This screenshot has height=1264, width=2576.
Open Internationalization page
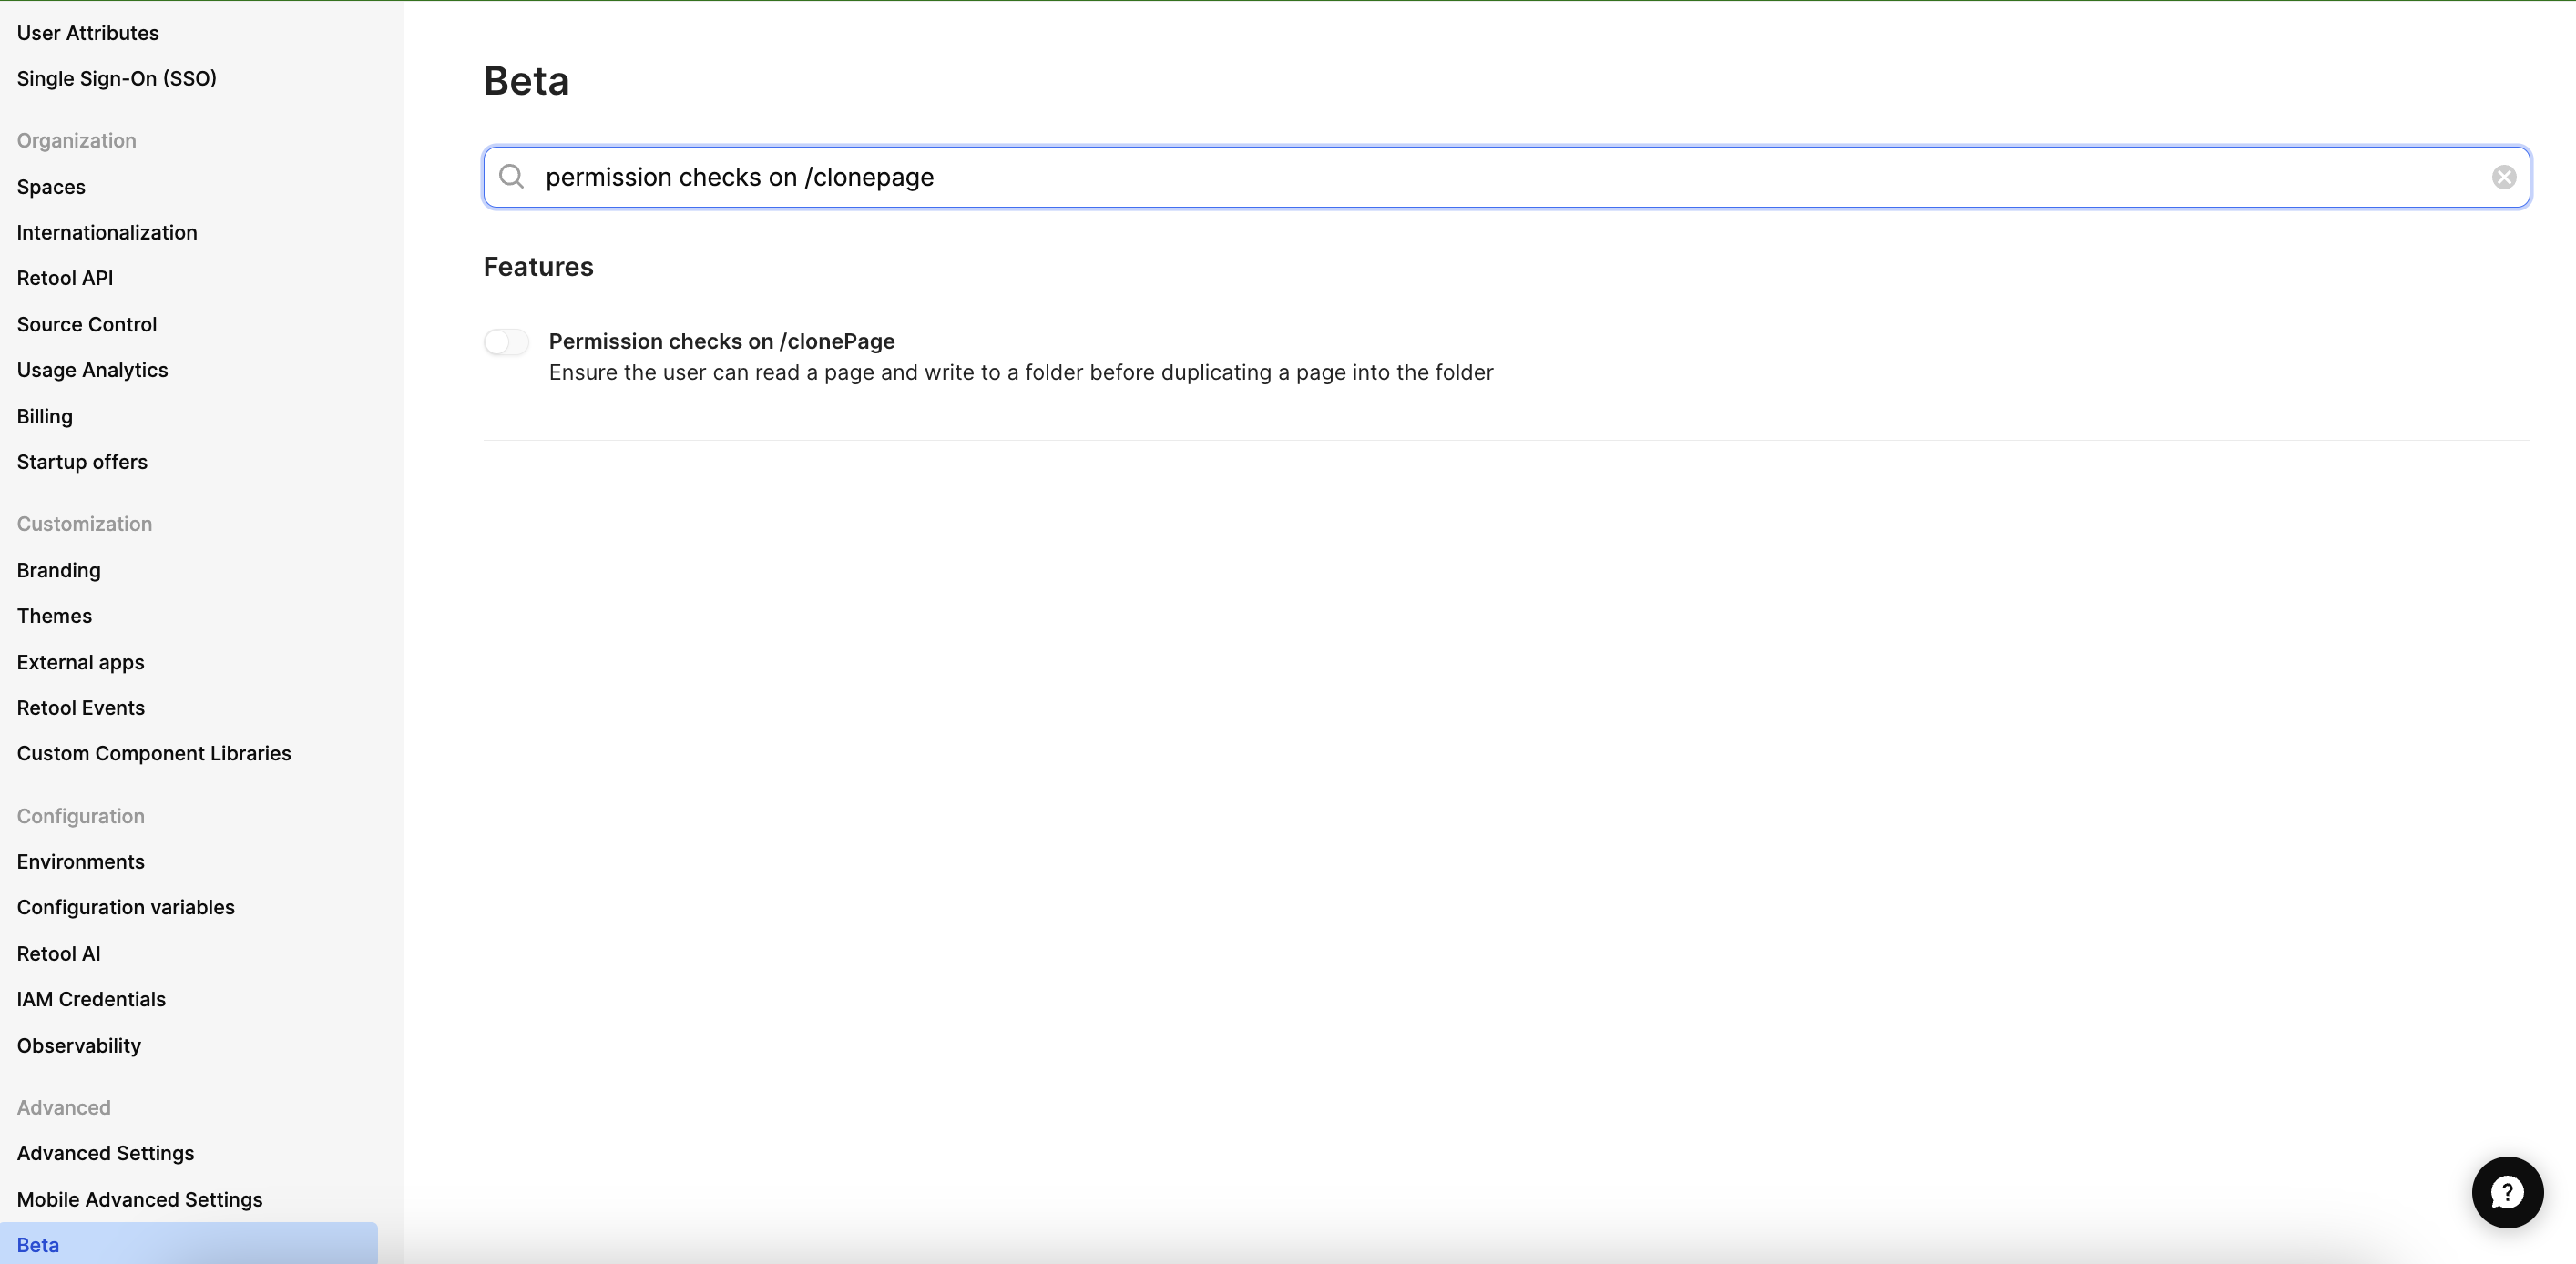coord(107,232)
